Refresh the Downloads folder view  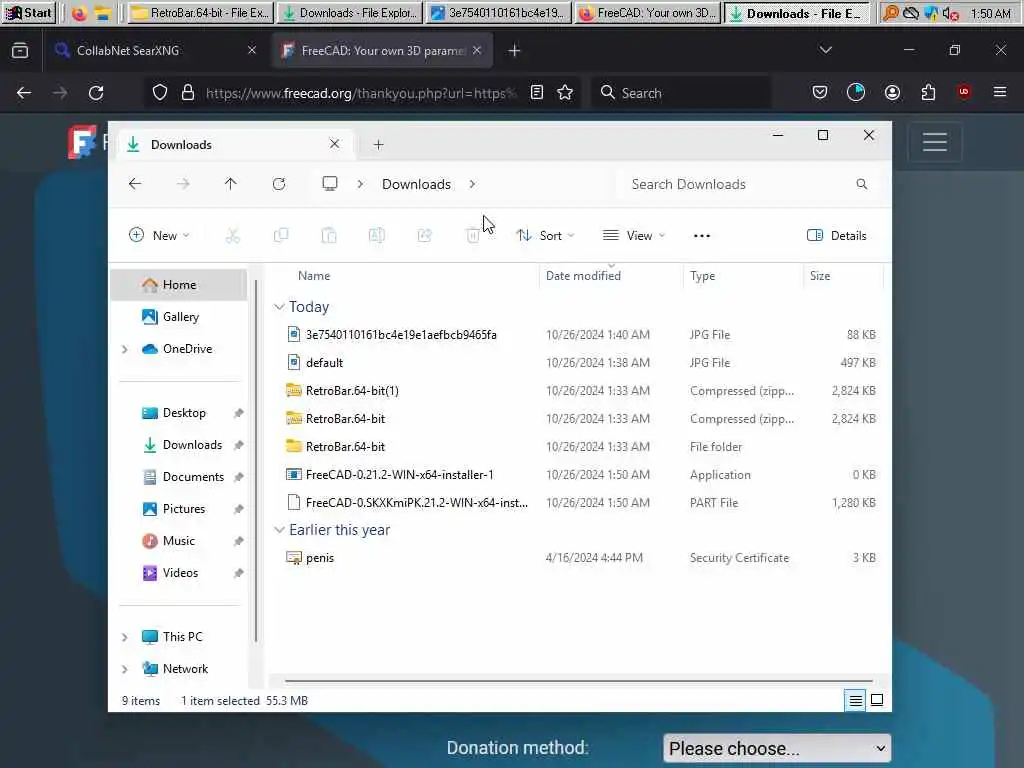(279, 184)
